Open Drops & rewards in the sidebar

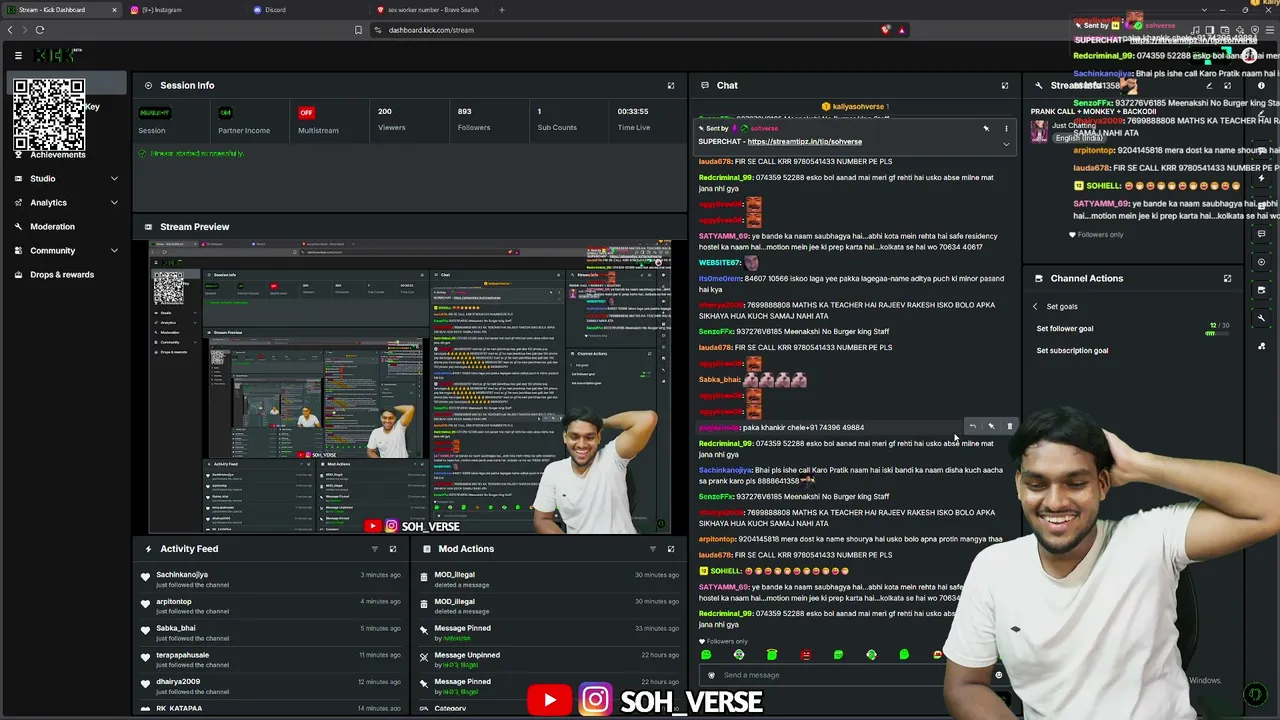pyautogui.click(x=62, y=275)
